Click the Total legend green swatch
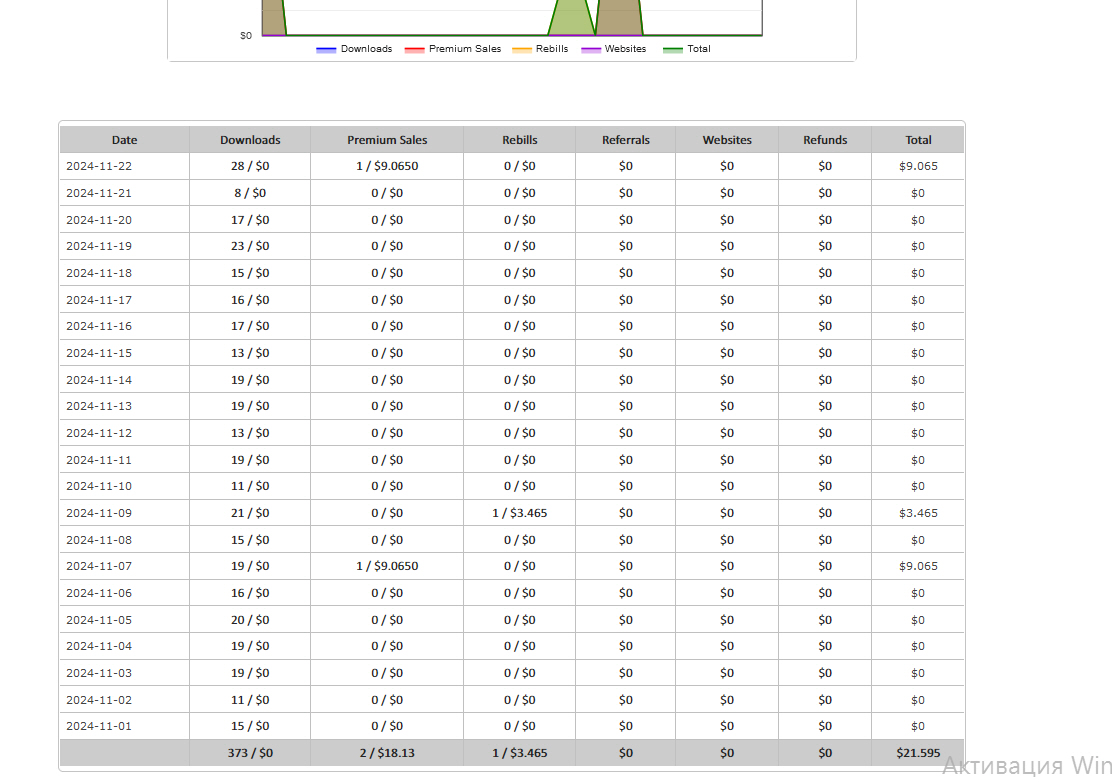Viewport: 1112px width, 782px height. pos(672,50)
